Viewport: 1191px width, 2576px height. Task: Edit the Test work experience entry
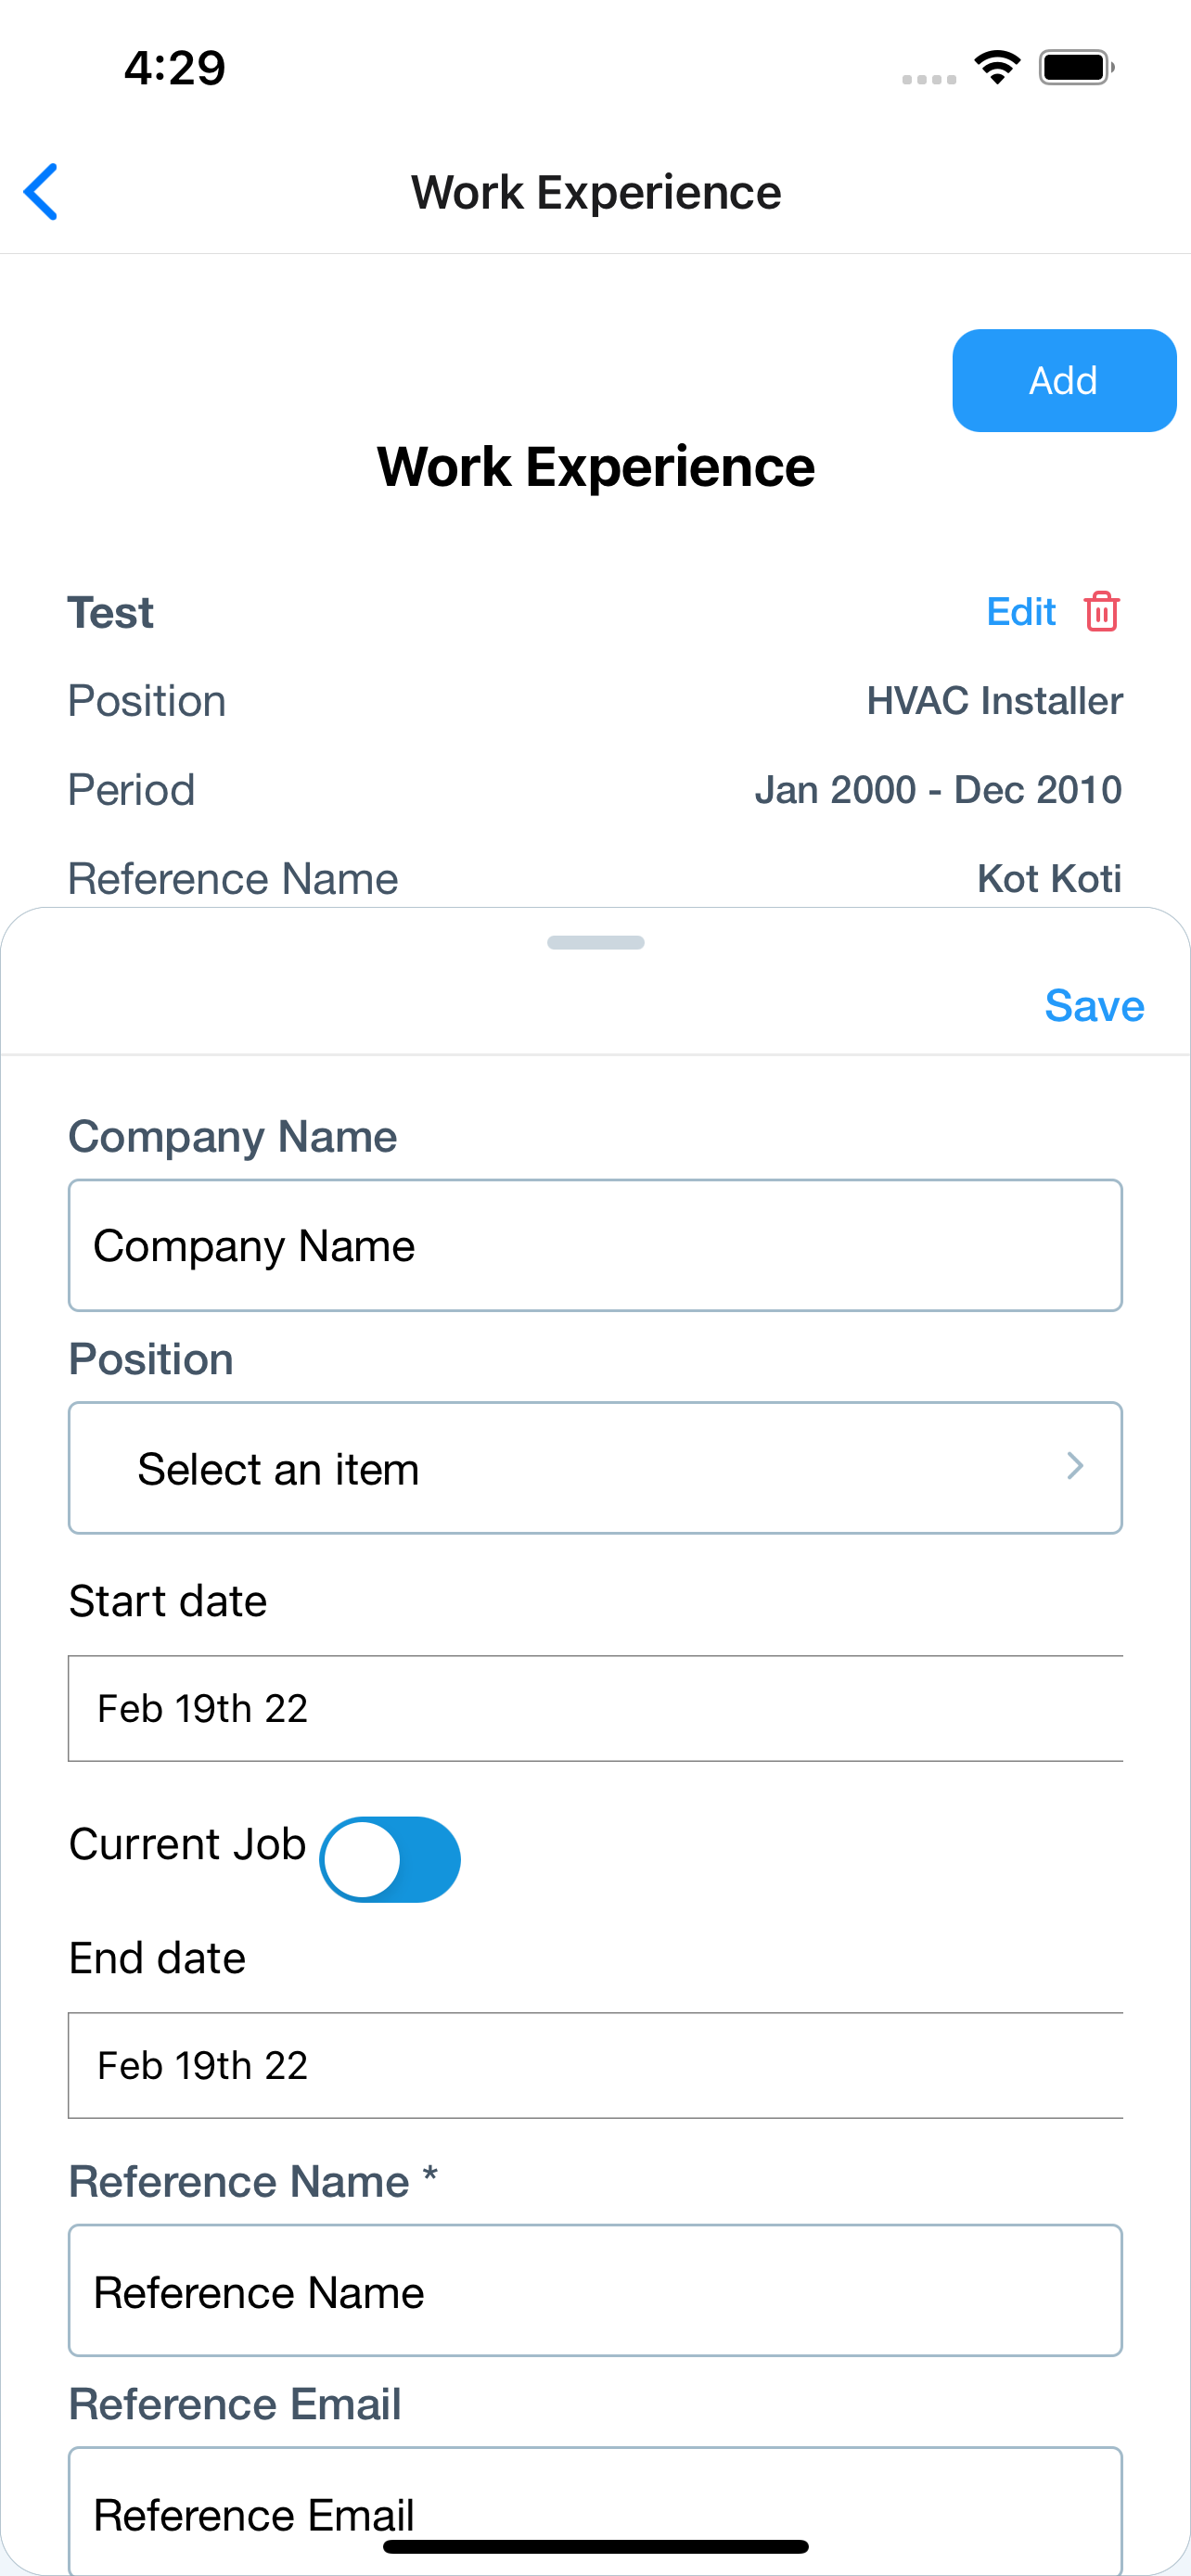1020,611
